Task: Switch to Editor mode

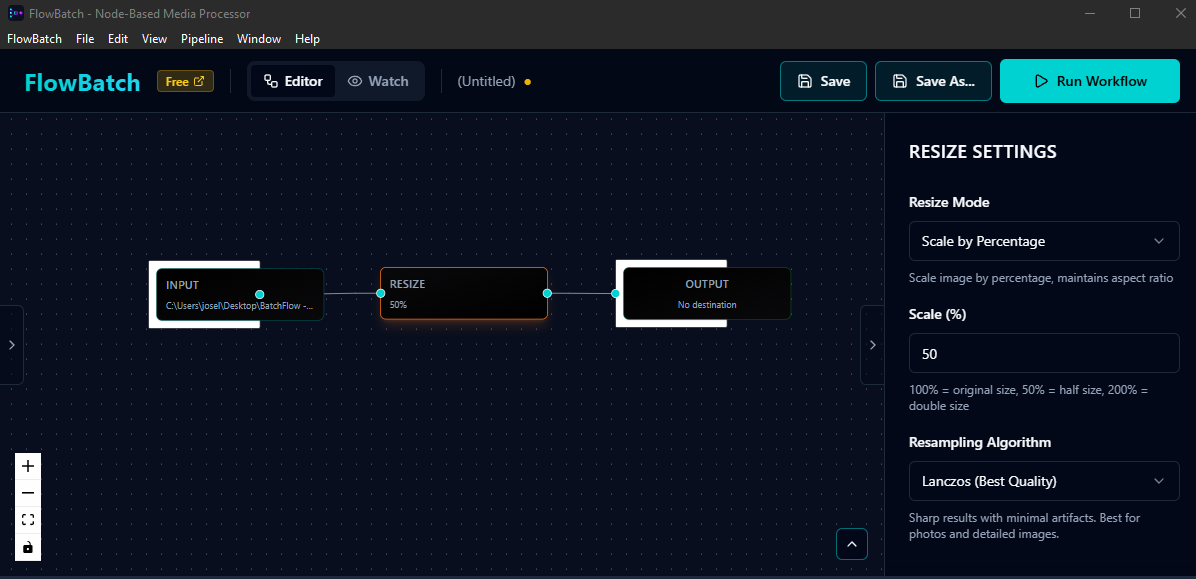Action: click(x=293, y=81)
